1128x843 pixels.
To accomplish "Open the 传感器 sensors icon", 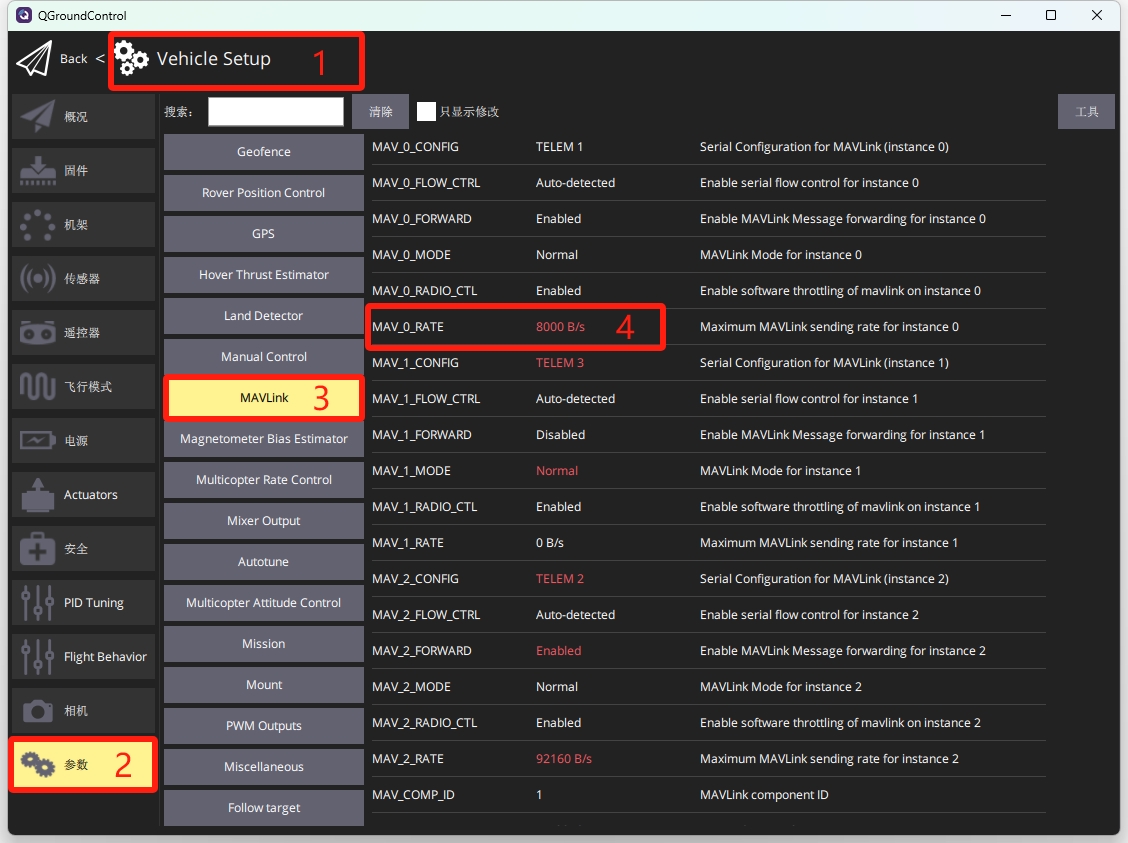I will pyautogui.click(x=37, y=278).
